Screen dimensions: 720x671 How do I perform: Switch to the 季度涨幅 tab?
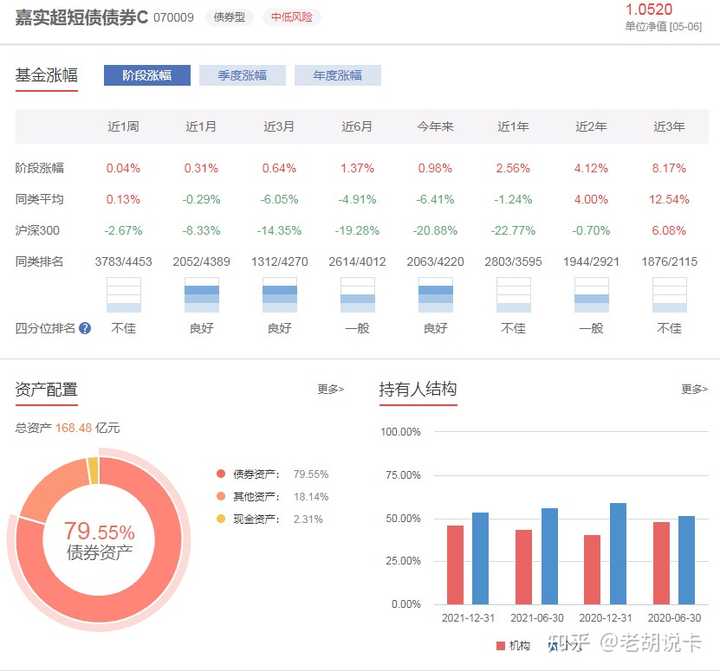pyautogui.click(x=242, y=75)
